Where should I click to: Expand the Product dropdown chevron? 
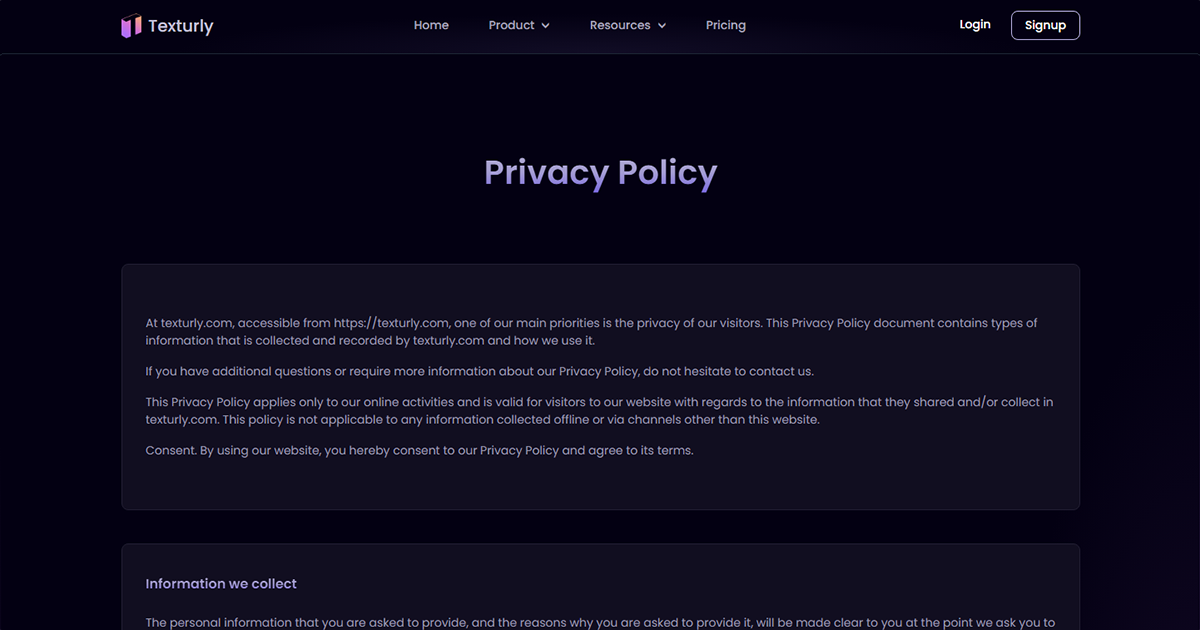545,26
